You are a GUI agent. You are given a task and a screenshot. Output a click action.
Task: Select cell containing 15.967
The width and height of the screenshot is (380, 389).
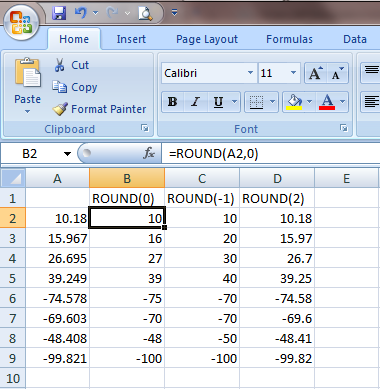(57, 238)
